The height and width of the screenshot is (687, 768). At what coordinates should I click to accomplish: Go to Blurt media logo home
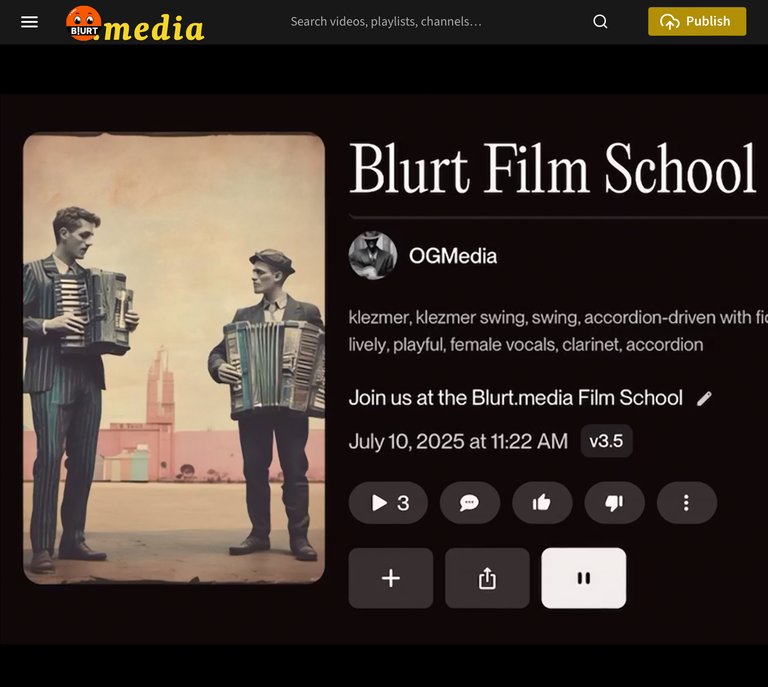pos(135,24)
